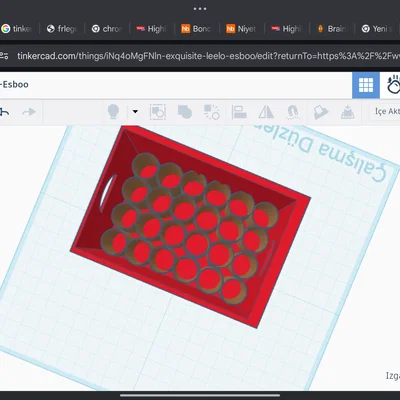Click the Izgara grid settings label

tap(393, 376)
